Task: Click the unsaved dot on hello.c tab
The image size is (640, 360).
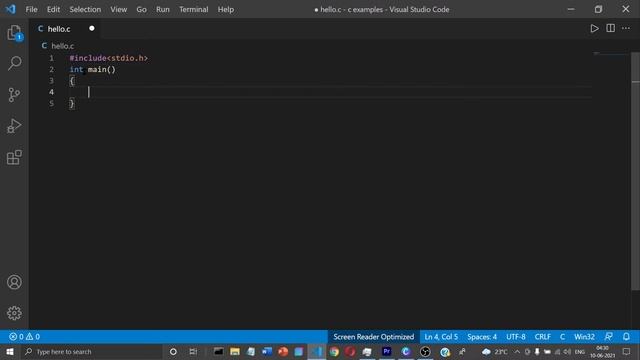Action: point(92,28)
